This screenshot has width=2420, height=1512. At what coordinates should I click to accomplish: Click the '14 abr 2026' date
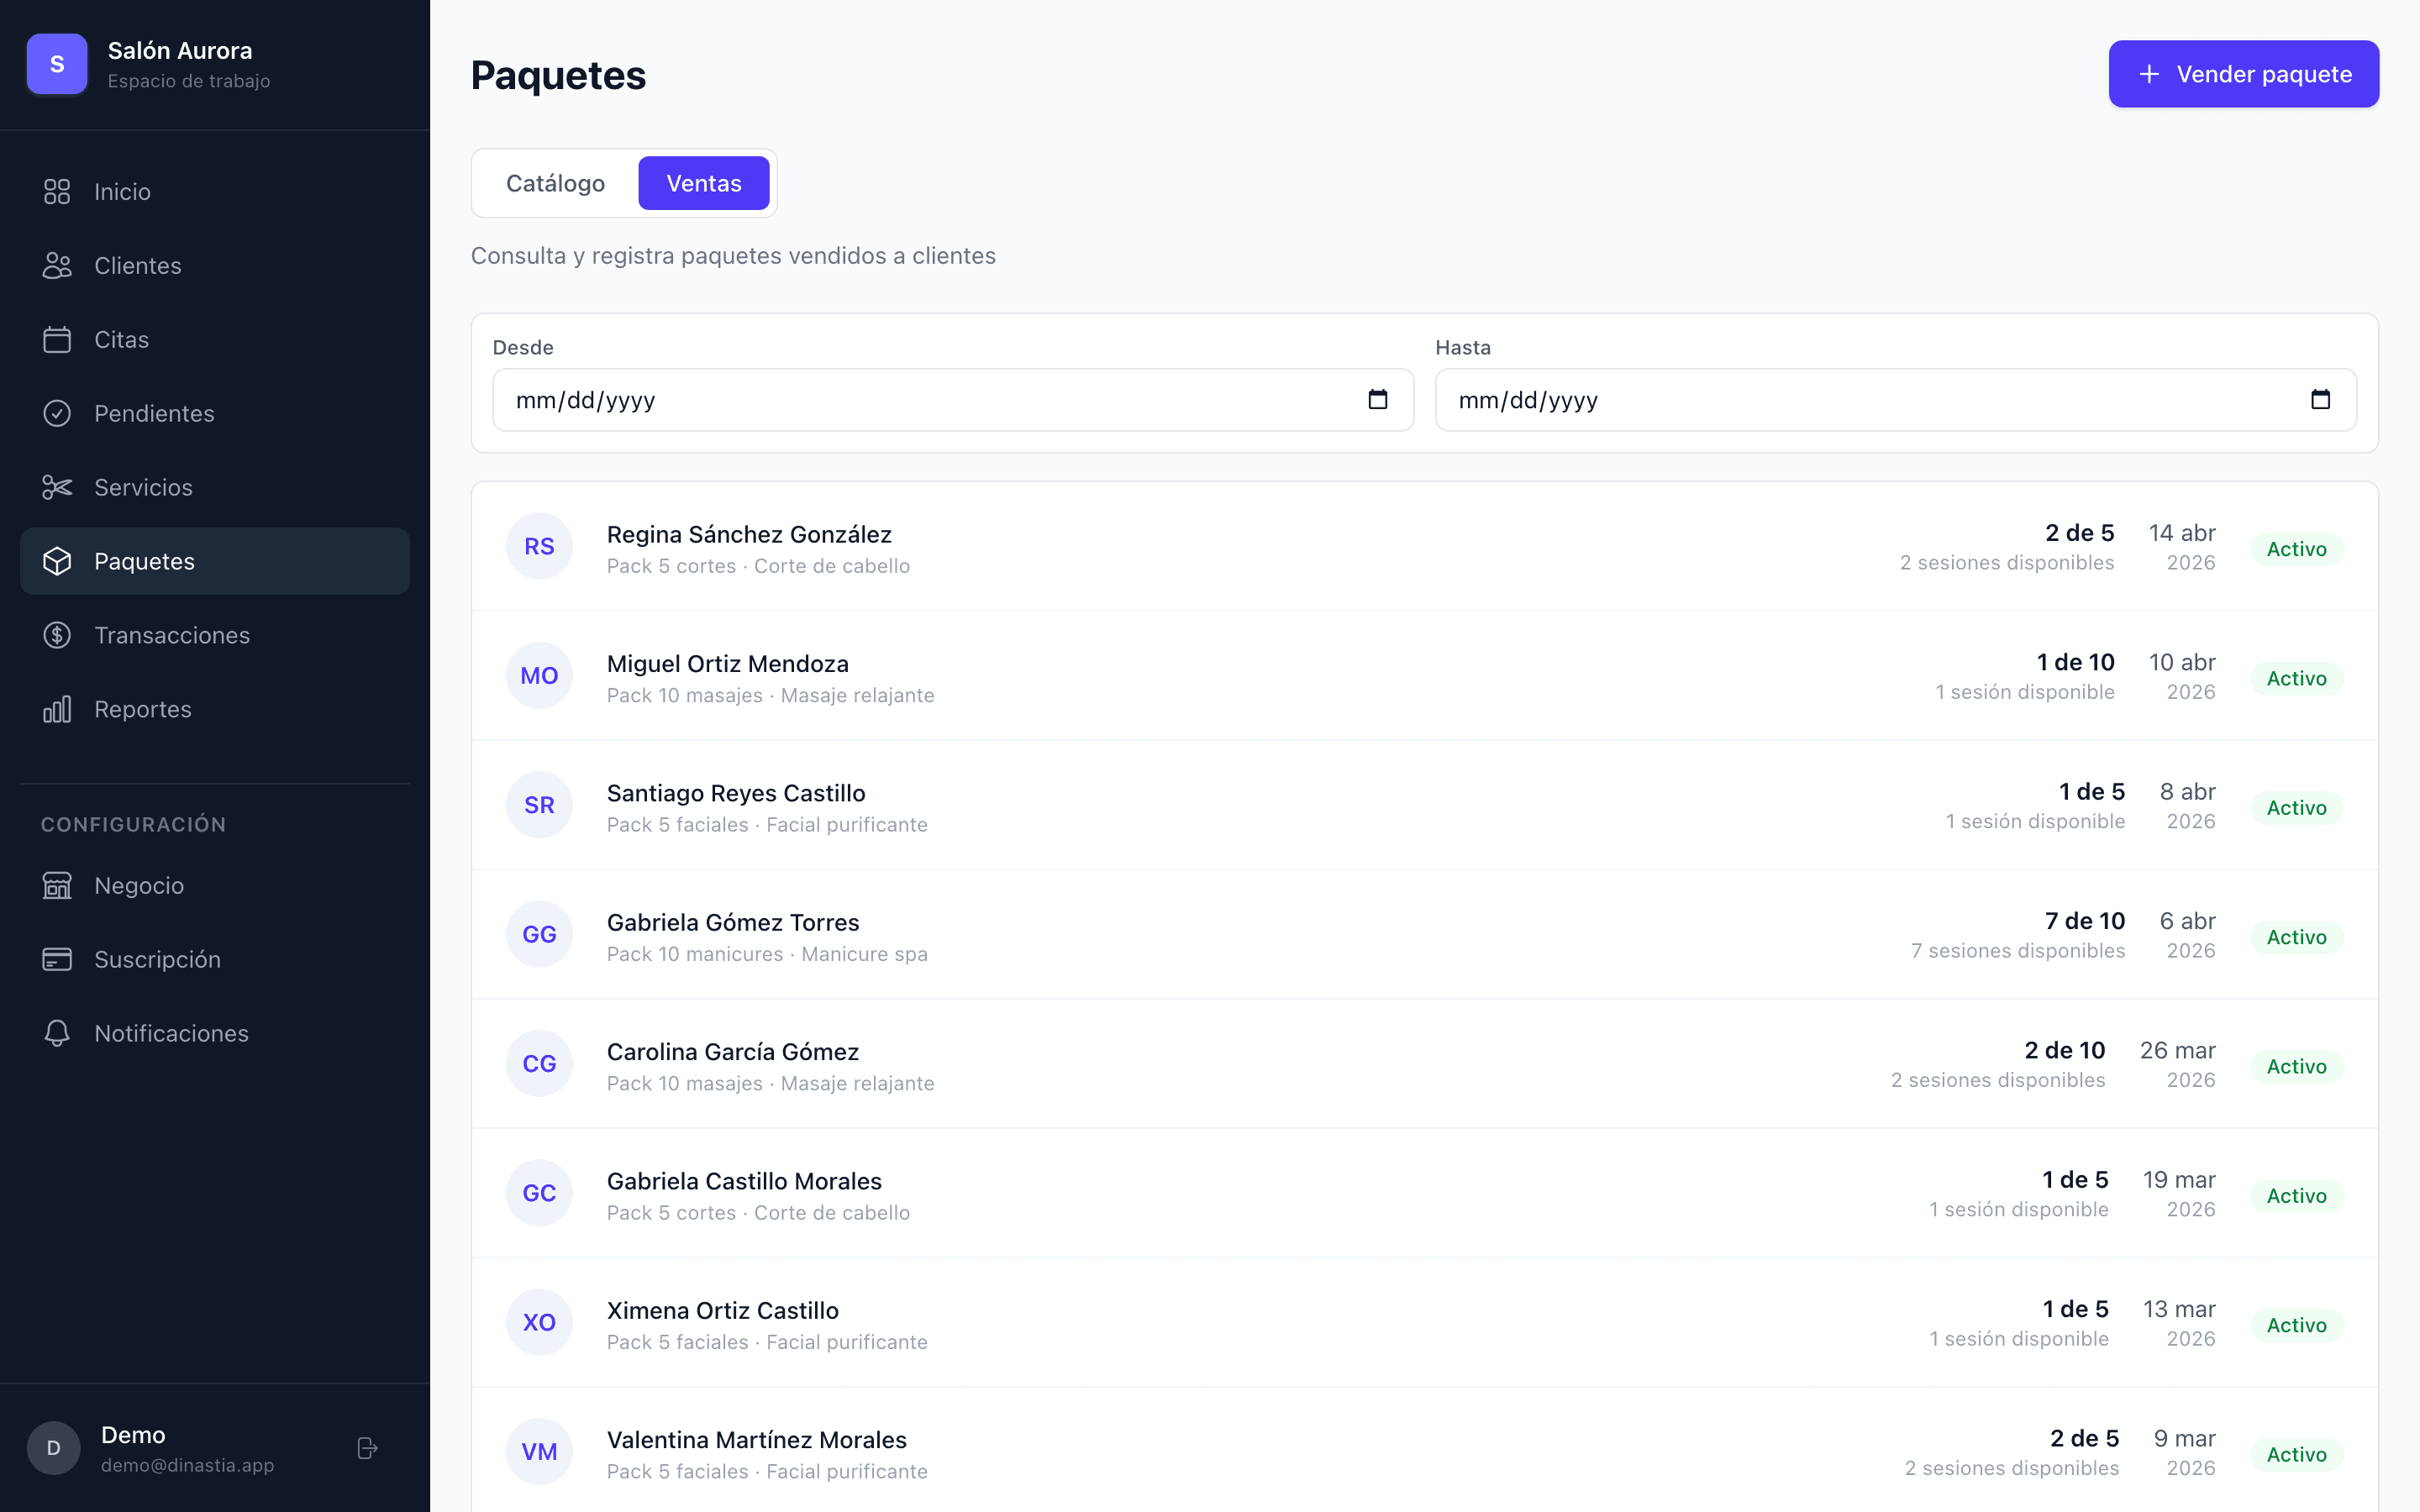(2182, 547)
